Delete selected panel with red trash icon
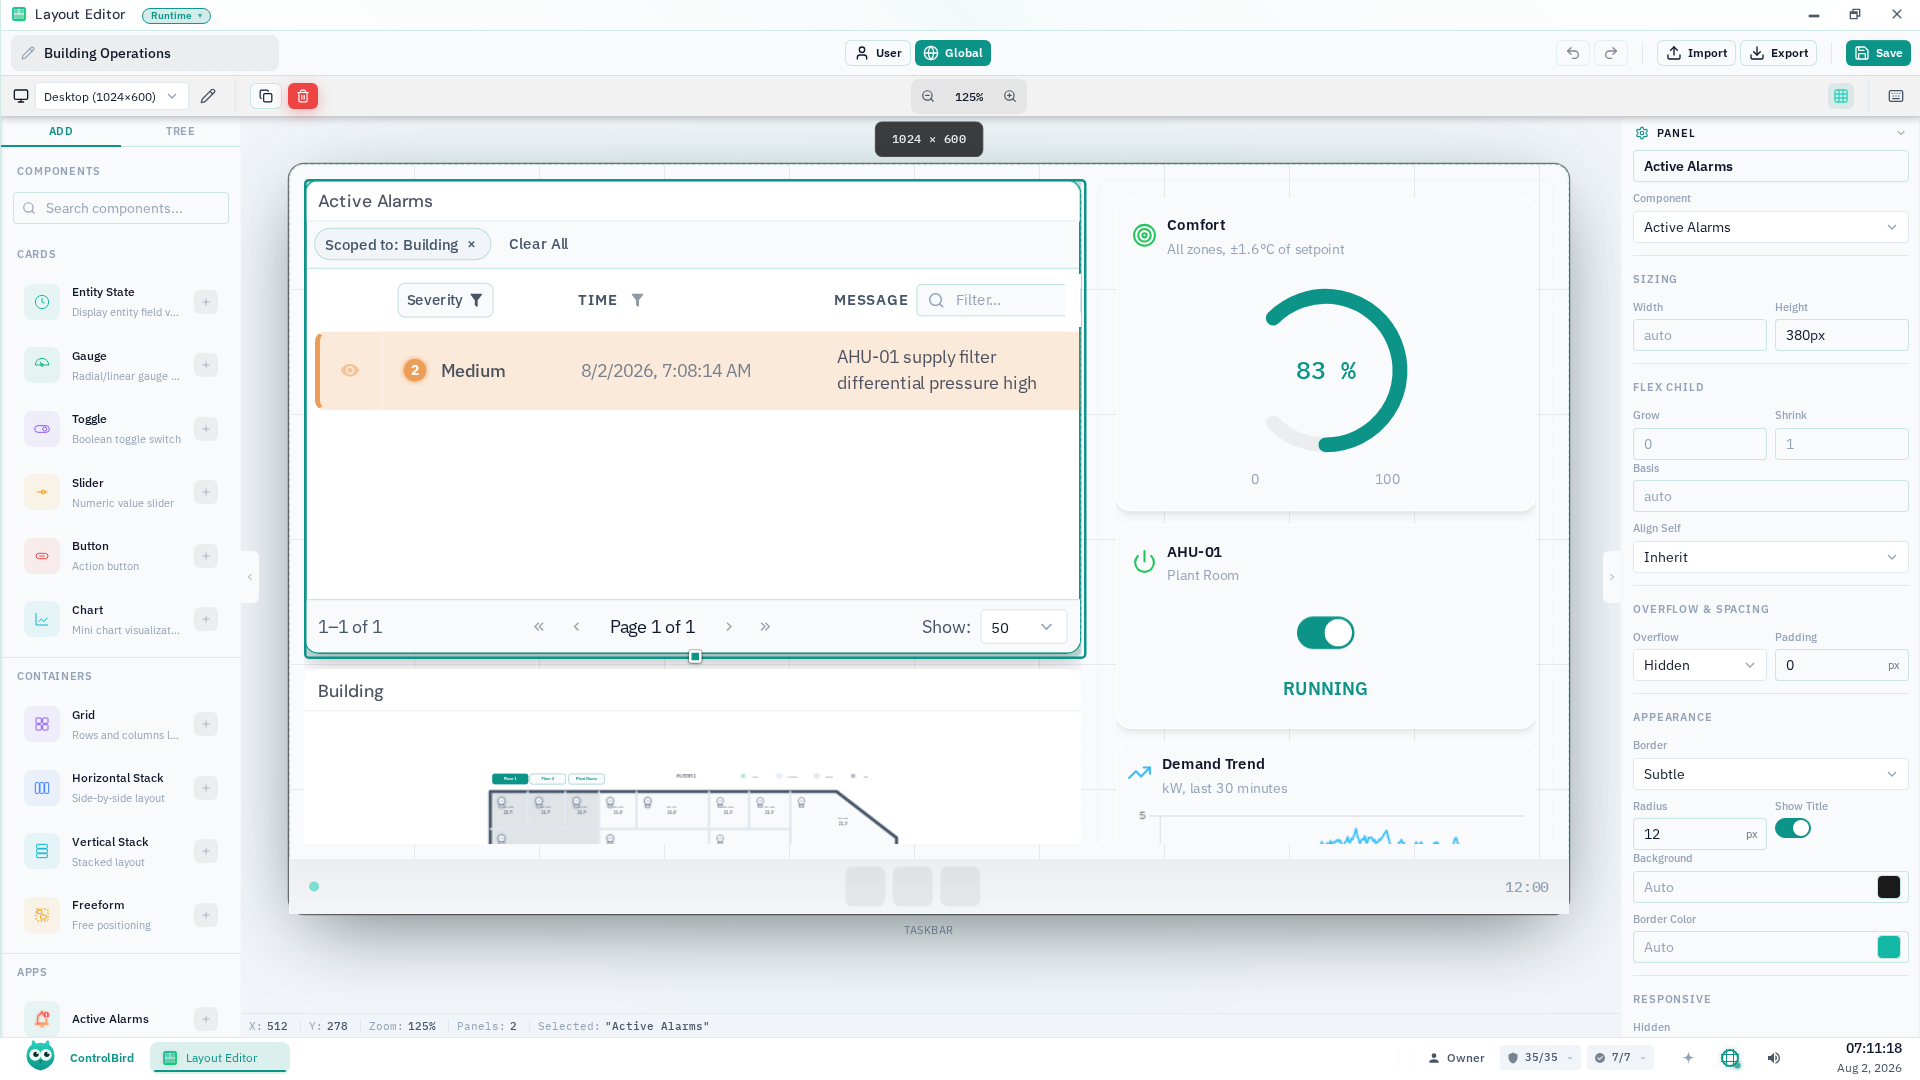1920x1080 pixels. [x=303, y=96]
